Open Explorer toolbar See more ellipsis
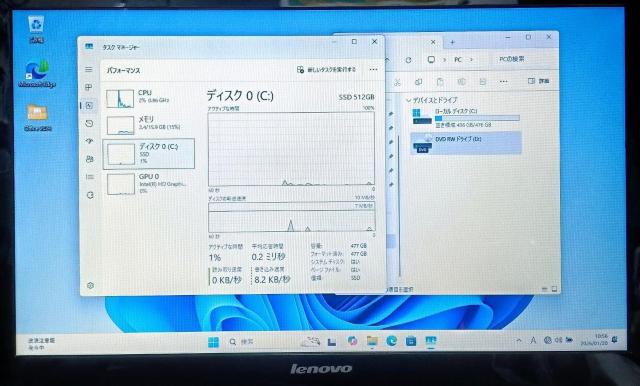640x386 pixels. point(504,82)
